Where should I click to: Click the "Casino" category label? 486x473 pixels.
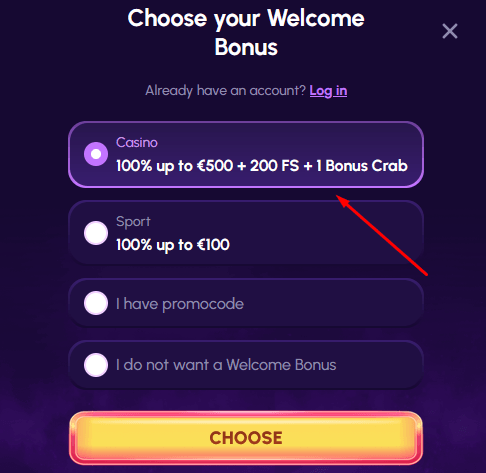(x=137, y=143)
